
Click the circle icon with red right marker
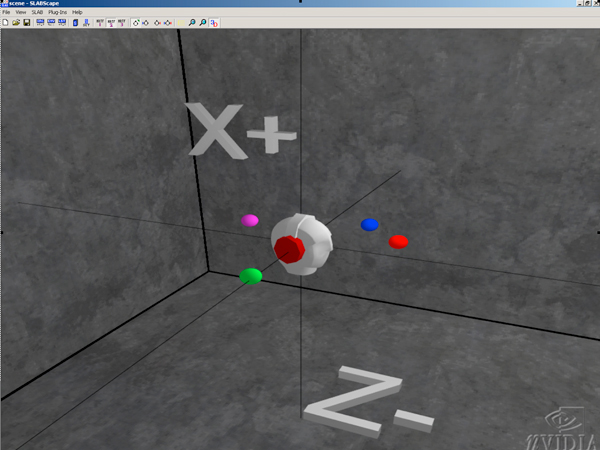157,23
